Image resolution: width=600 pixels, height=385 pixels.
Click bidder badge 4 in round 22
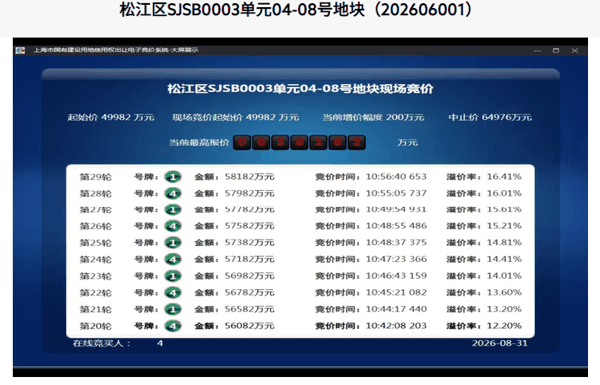[x=173, y=293]
